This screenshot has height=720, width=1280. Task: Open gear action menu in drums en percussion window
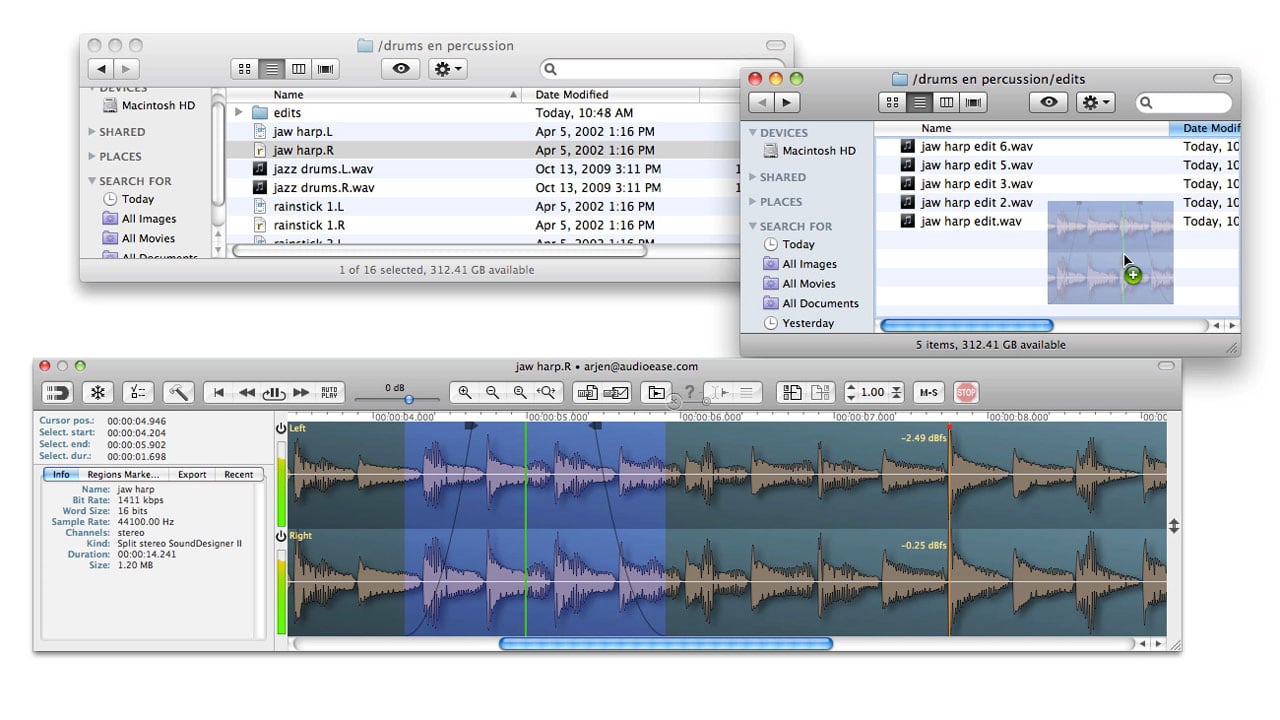[x=447, y=69]
